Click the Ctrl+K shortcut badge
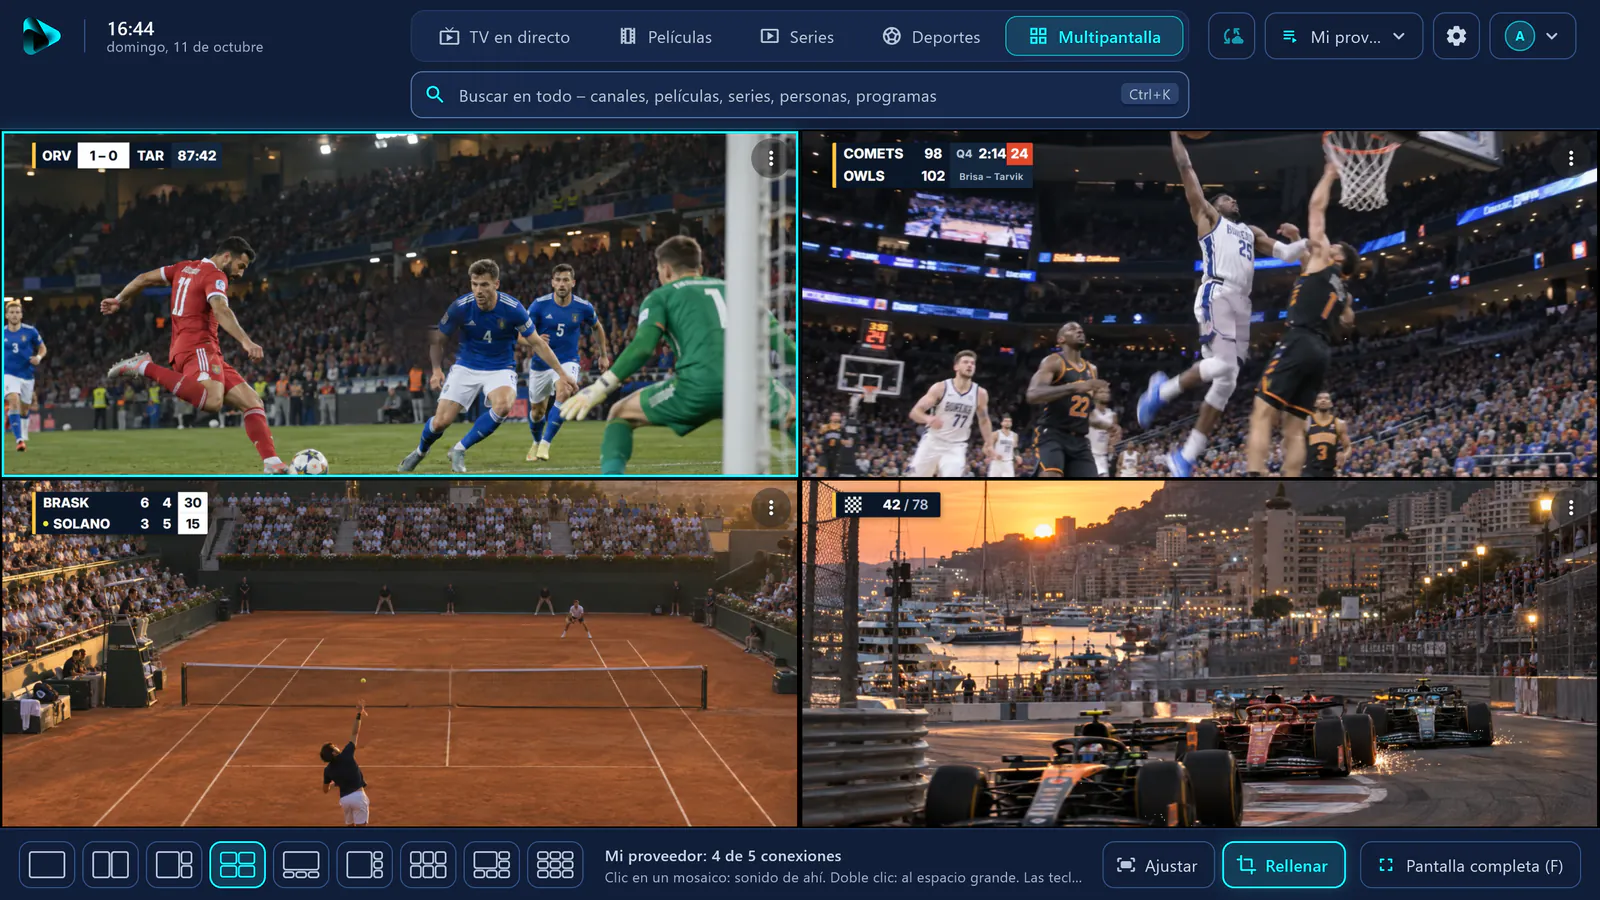 pos(1149,94)
